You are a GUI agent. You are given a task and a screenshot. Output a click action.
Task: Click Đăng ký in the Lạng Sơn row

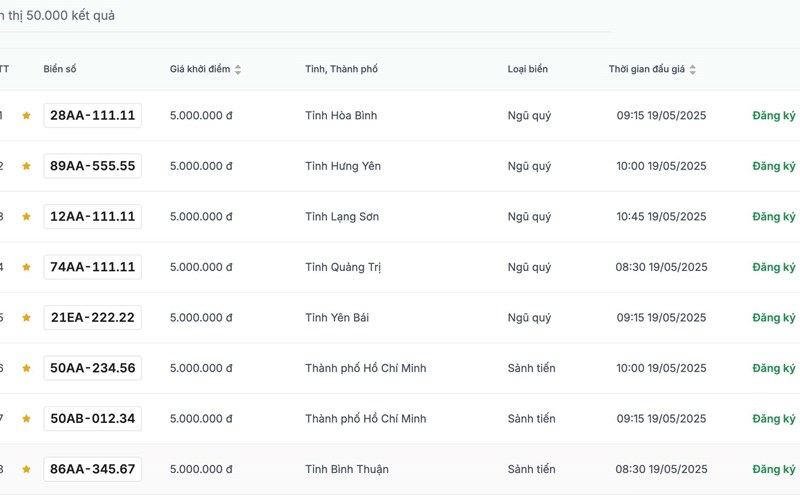point(774,217)
